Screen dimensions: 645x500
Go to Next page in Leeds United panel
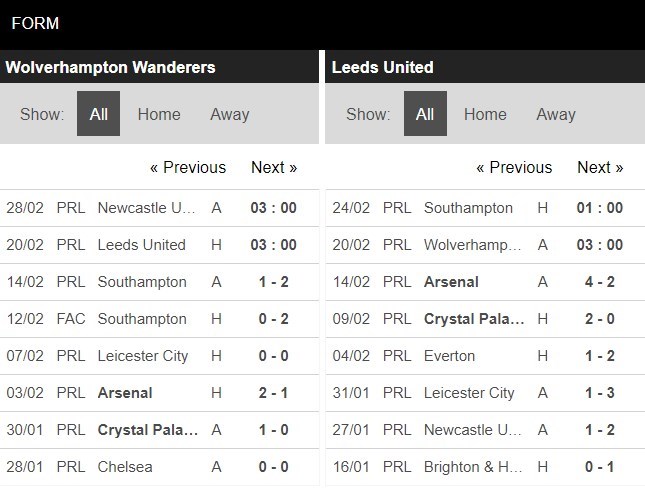(x=600, y=168)
